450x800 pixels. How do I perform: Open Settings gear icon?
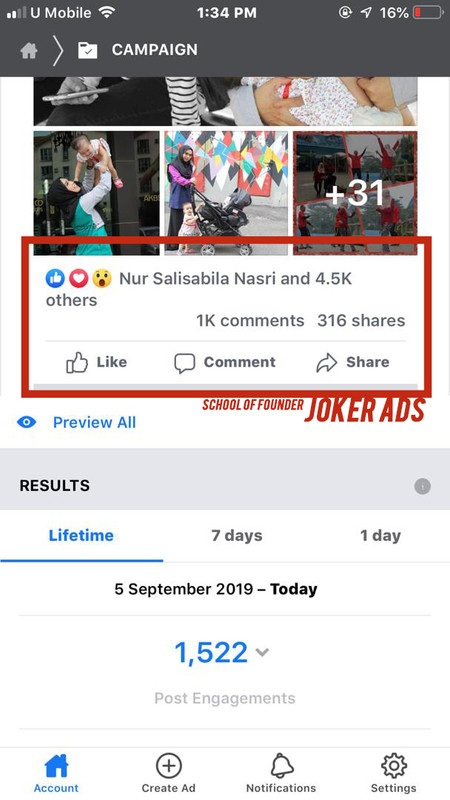point(393,766)
